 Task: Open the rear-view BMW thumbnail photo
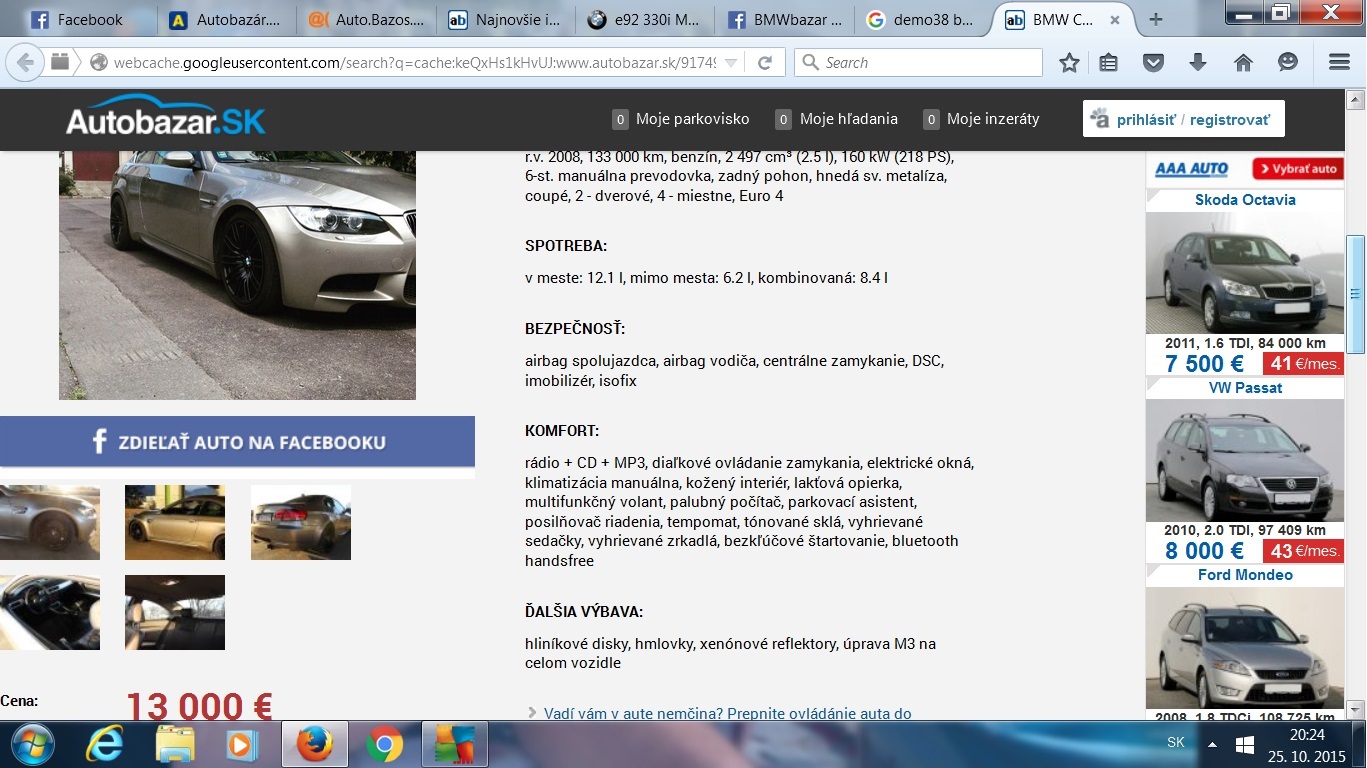tap(300, 522)
